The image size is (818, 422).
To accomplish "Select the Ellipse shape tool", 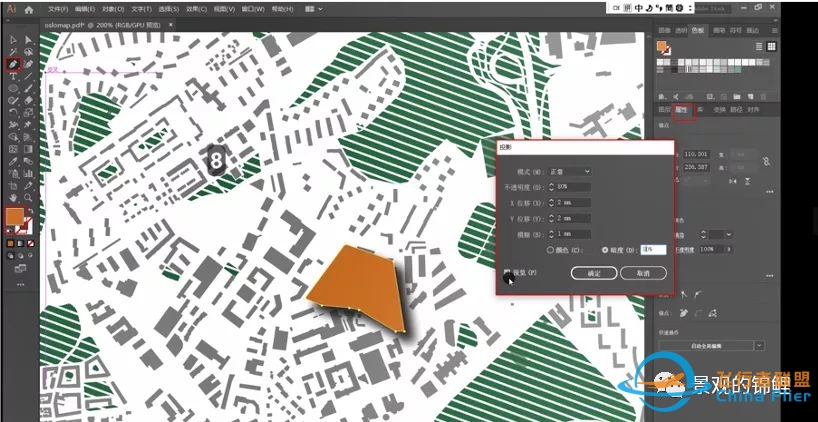I will [x=13, y=88].
